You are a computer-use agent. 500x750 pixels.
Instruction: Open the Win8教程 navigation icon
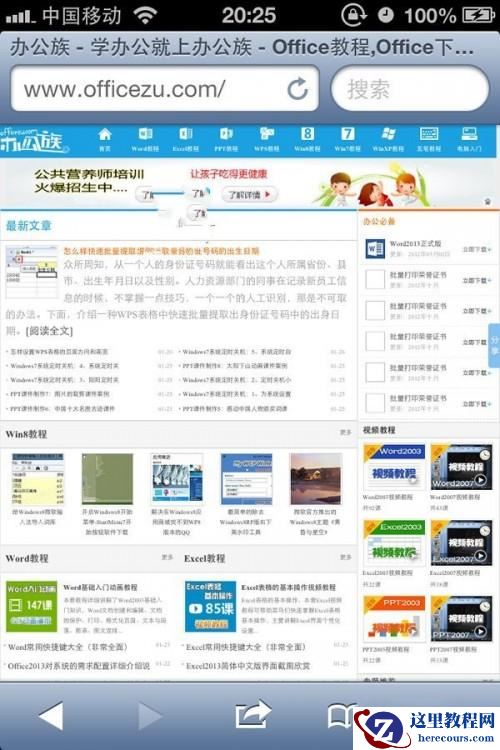tap(307, 139)
